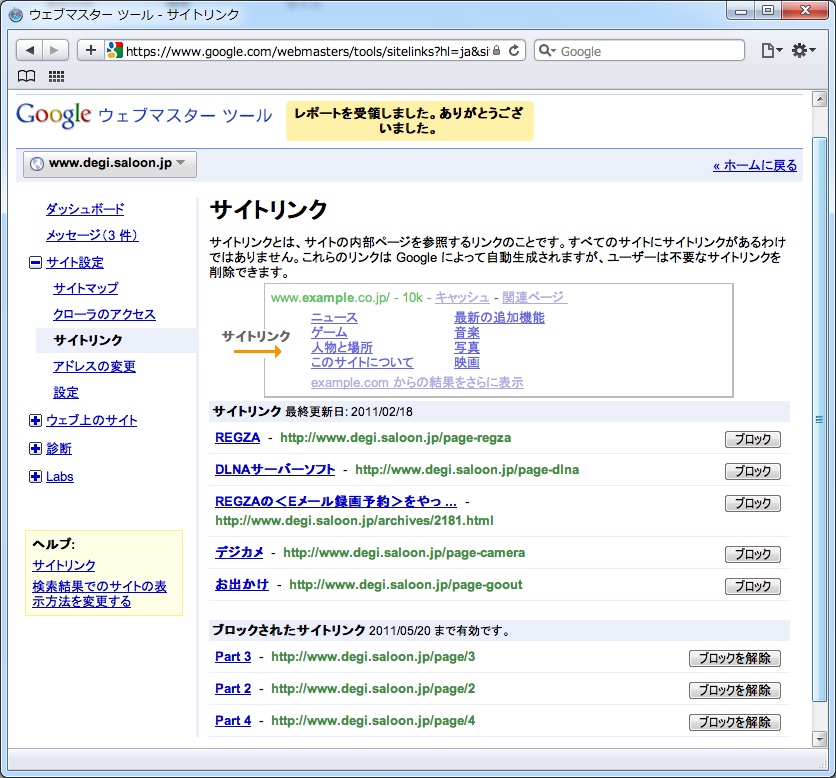
Task: Open 設定 in sidebar
Action: point(66,392)
